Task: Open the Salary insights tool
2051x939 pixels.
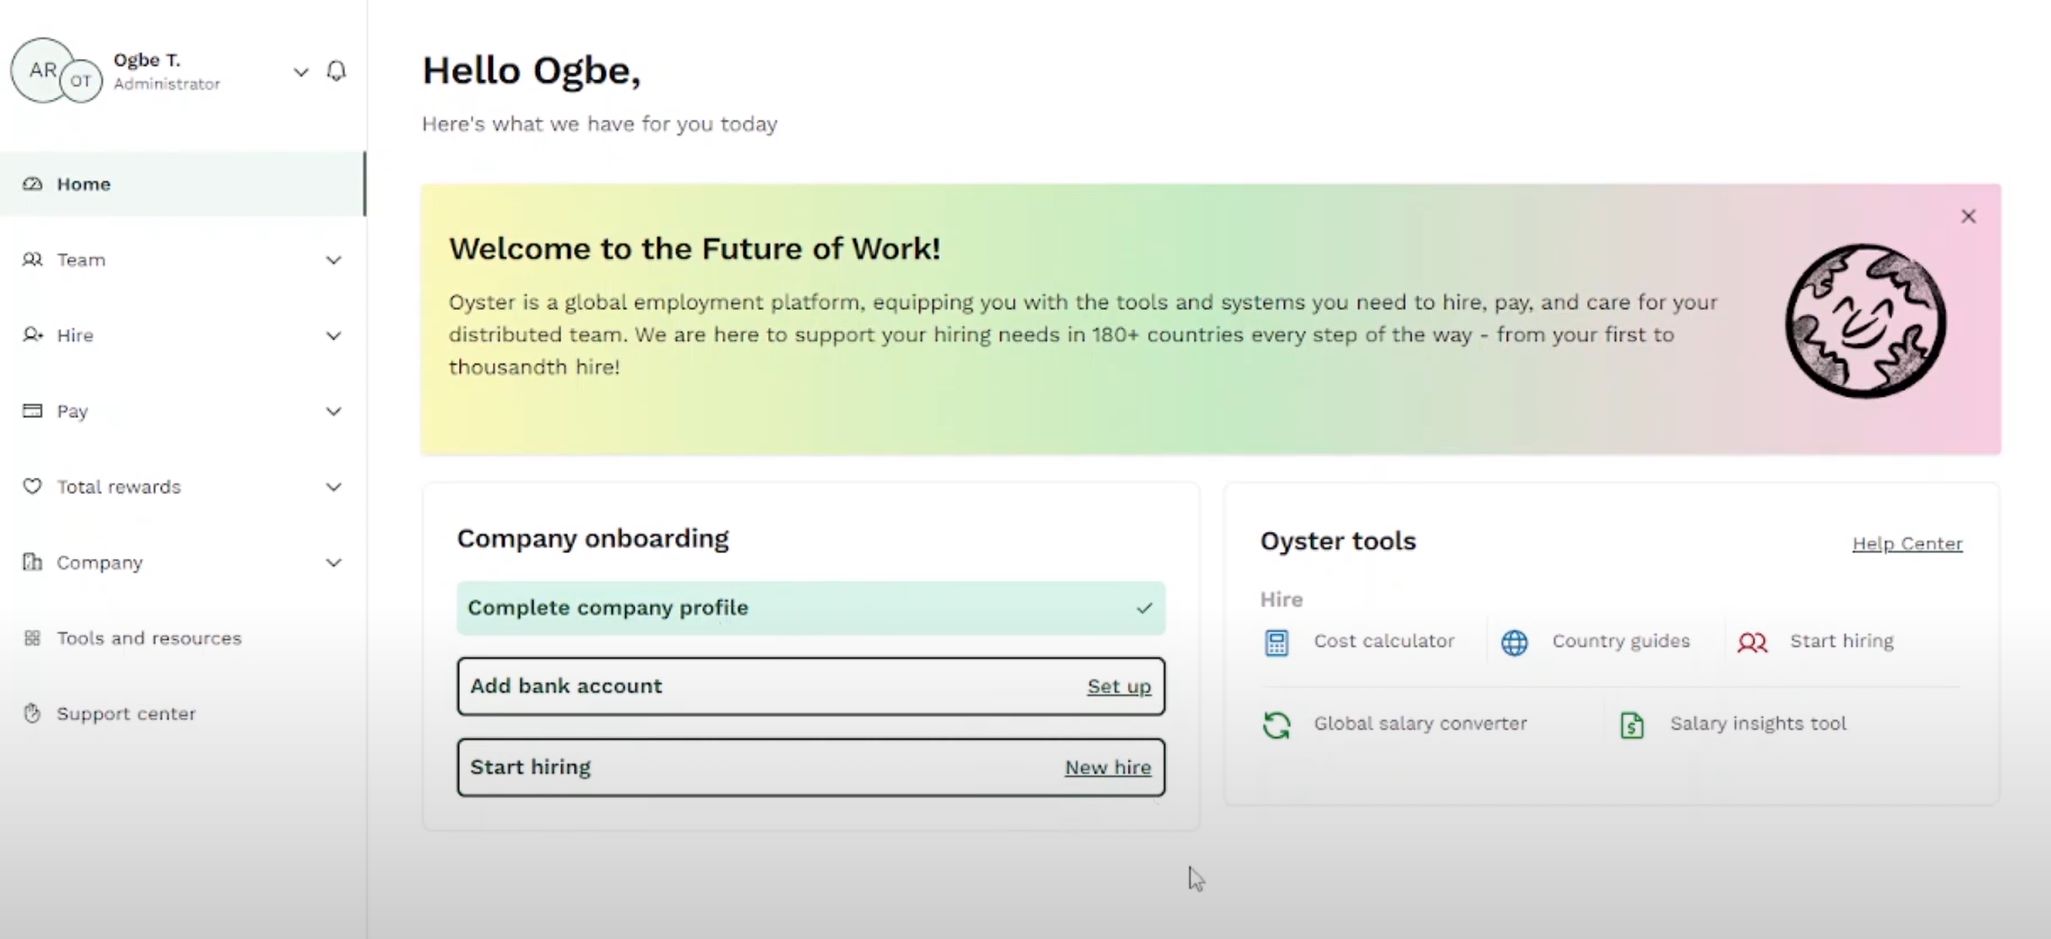Action: (1631, 724)
